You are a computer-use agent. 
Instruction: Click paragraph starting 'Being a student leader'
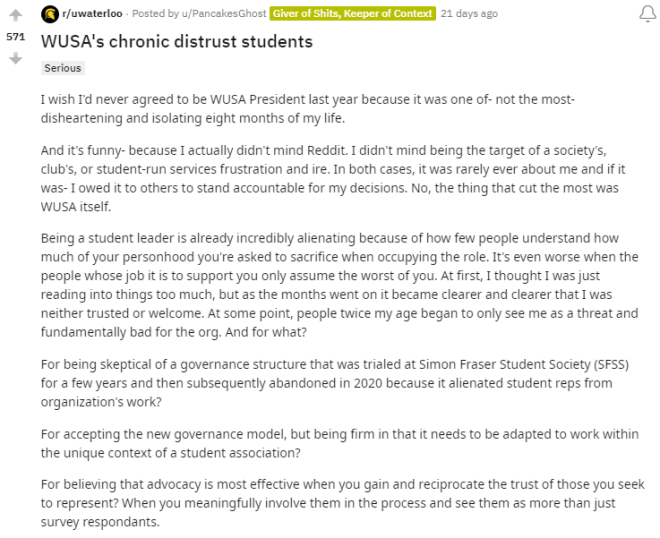click(x=339, y=285)
